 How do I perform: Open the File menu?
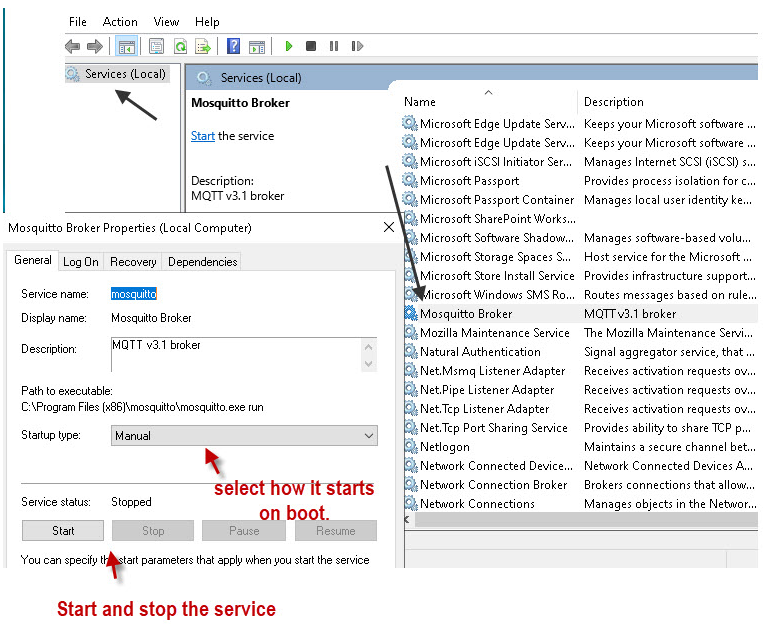78,22
